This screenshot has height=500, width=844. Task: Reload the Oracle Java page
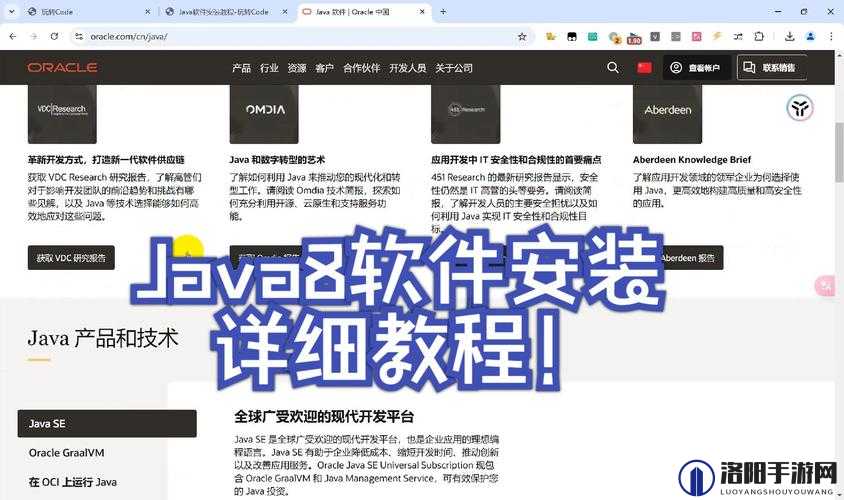click(x=54, y=37)
